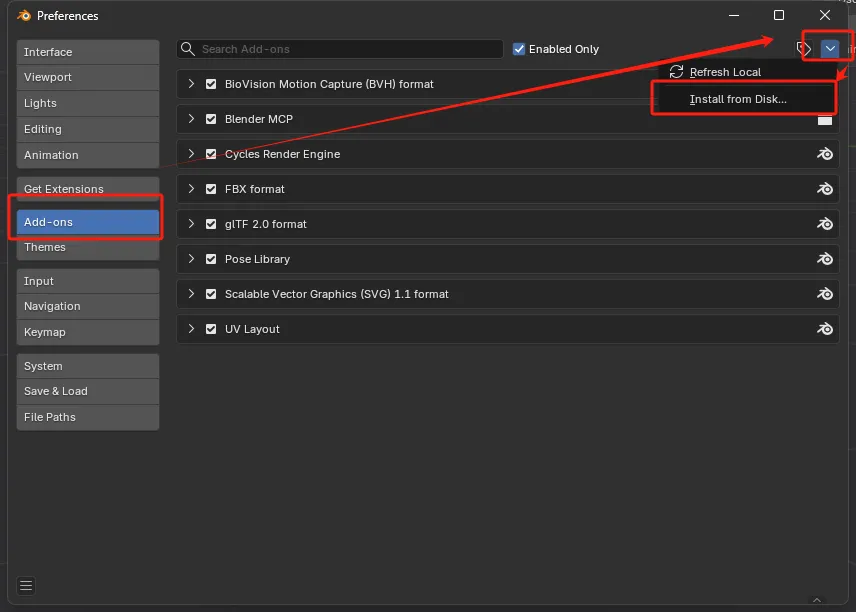The height and width of the screenshot is (612, 856).
Task: Uncheck the Cycles Render Engine add-on
Action: click(x=211, y=154)
